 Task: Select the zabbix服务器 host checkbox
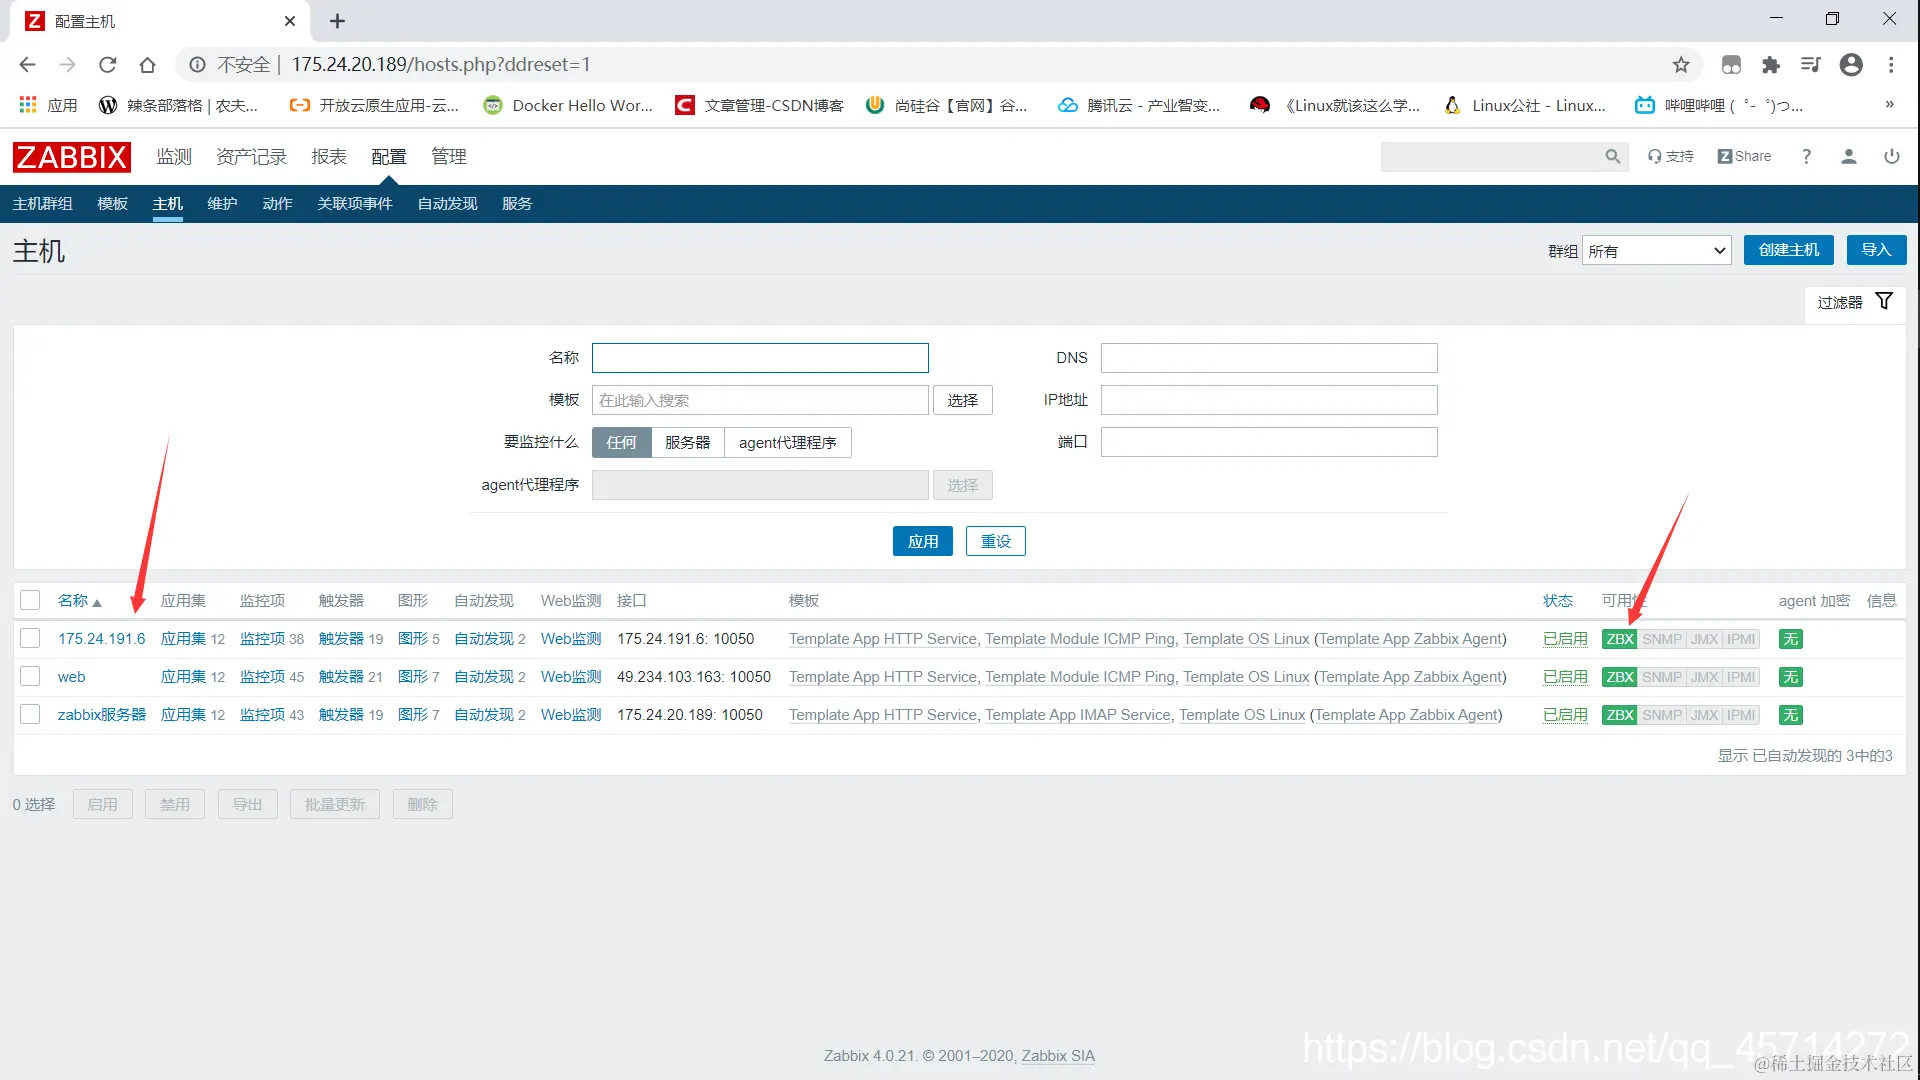coord(30,715)
